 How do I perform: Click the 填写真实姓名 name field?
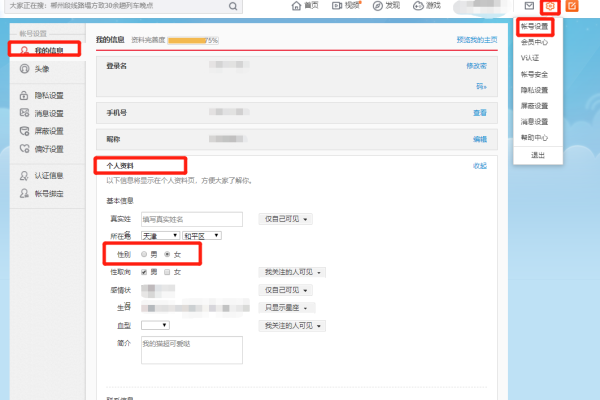192,219
